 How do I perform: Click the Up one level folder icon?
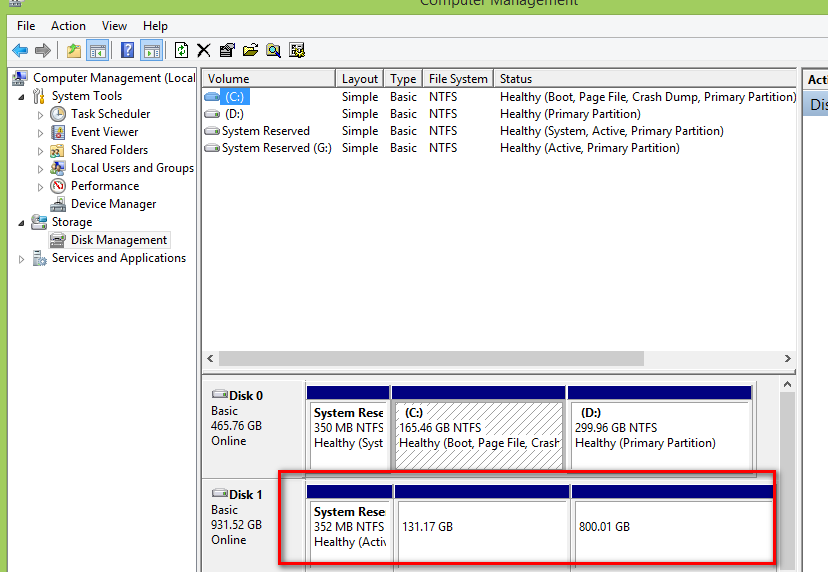coord(74,51)
